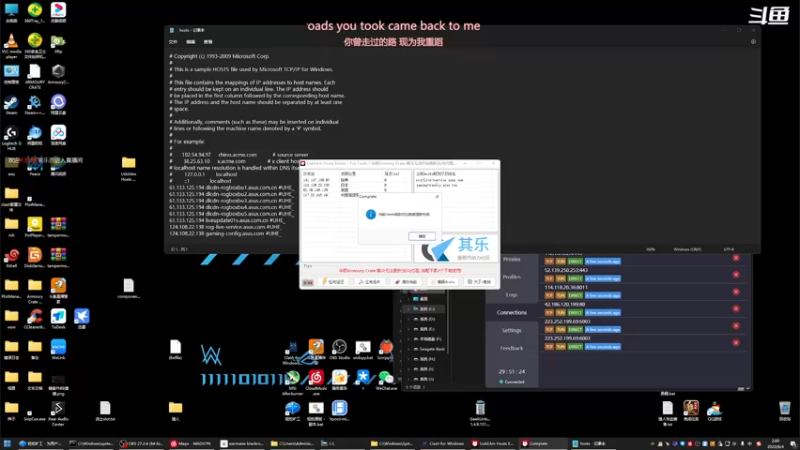The image size is (800, 450).
Task: Close the 42.186.120.199:80 connection in Clash
Action: click(736, 308)
